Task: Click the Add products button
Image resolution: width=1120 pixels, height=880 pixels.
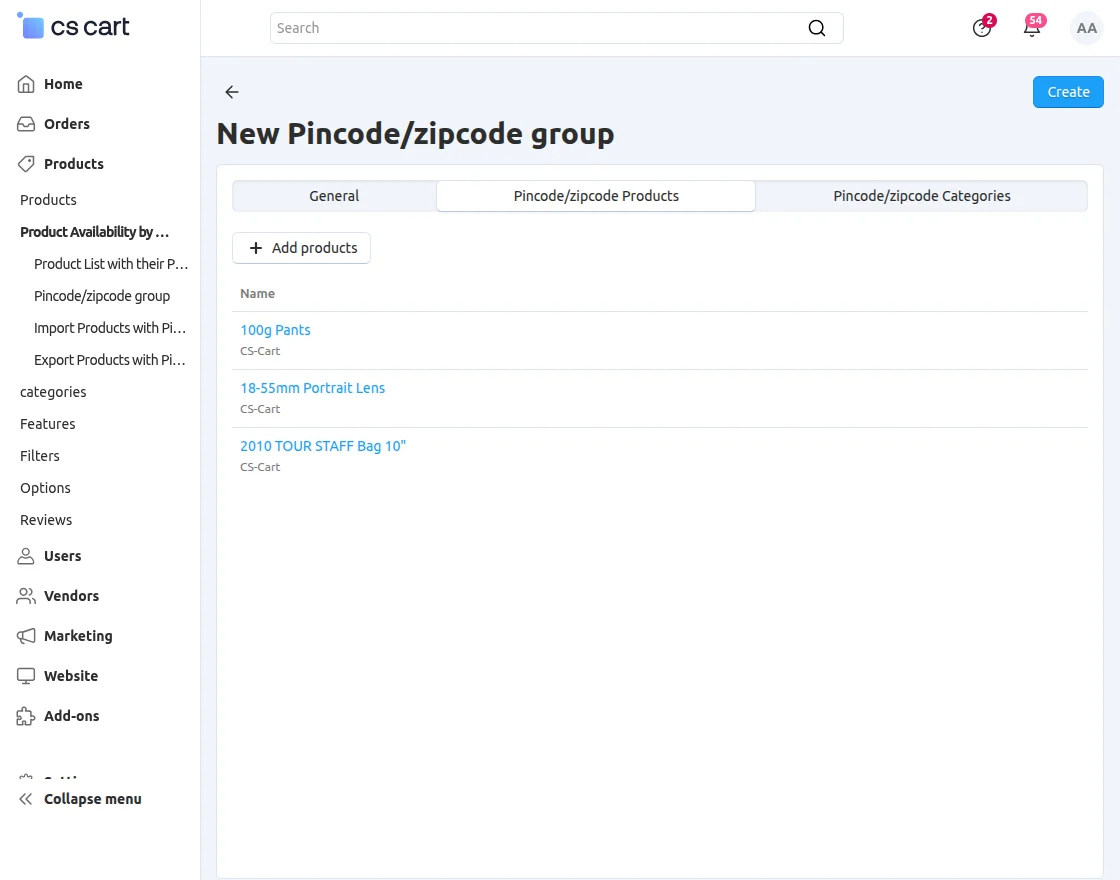Action: point(301,248)
